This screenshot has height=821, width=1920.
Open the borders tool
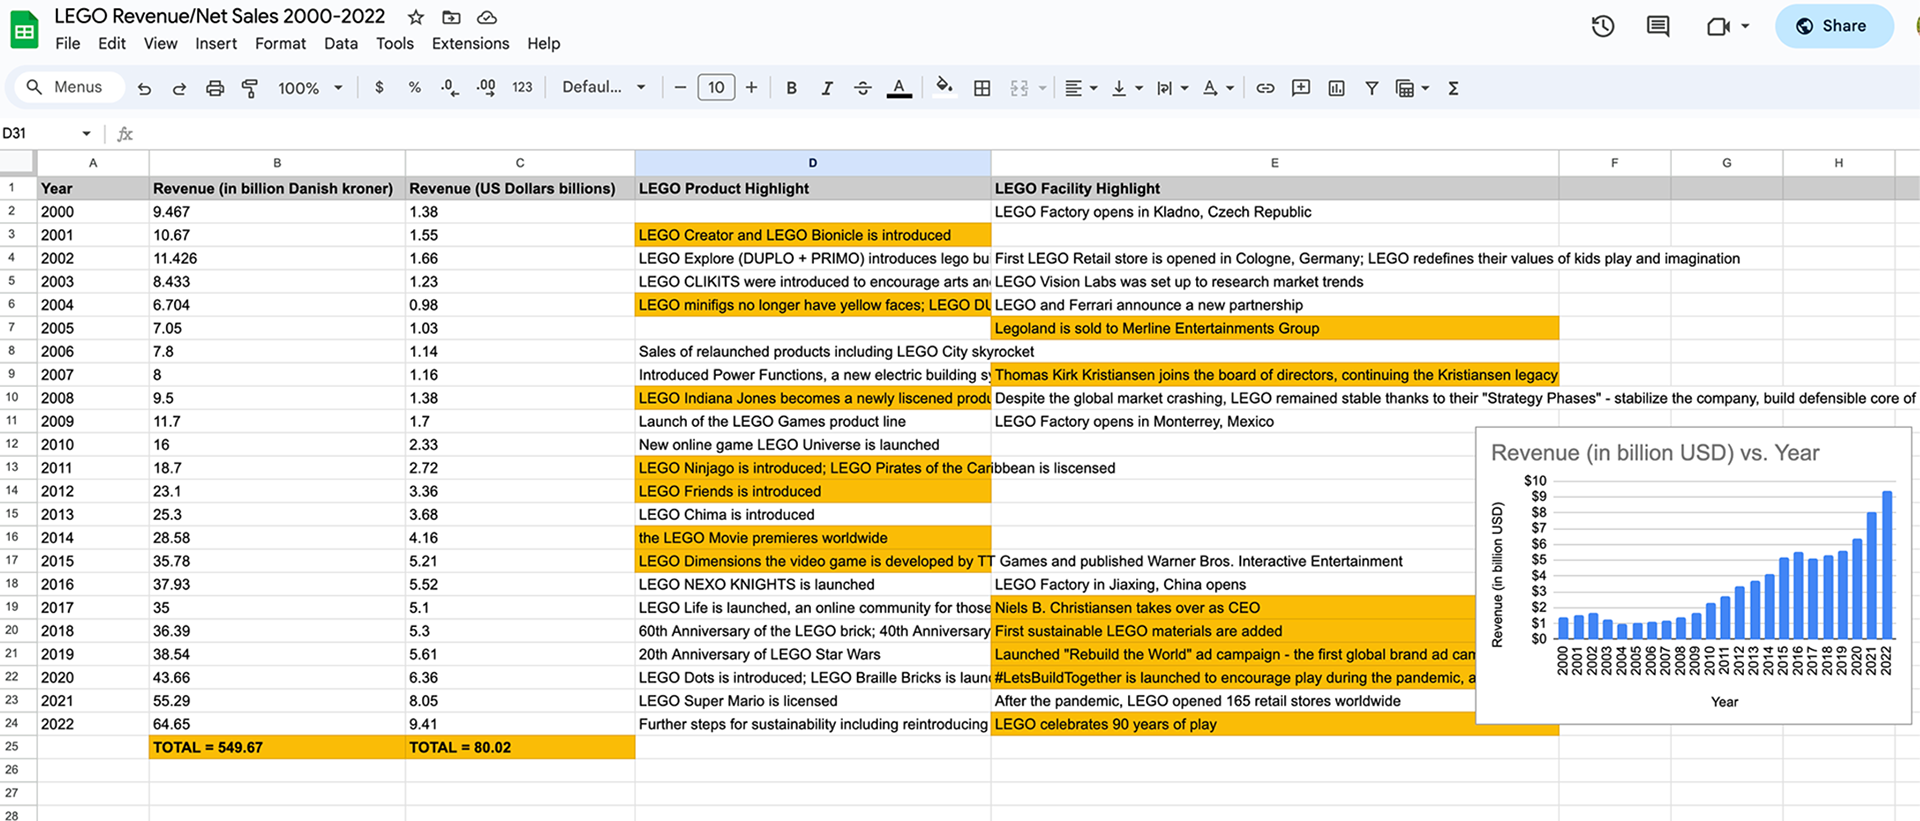click(x=982, y=88)
